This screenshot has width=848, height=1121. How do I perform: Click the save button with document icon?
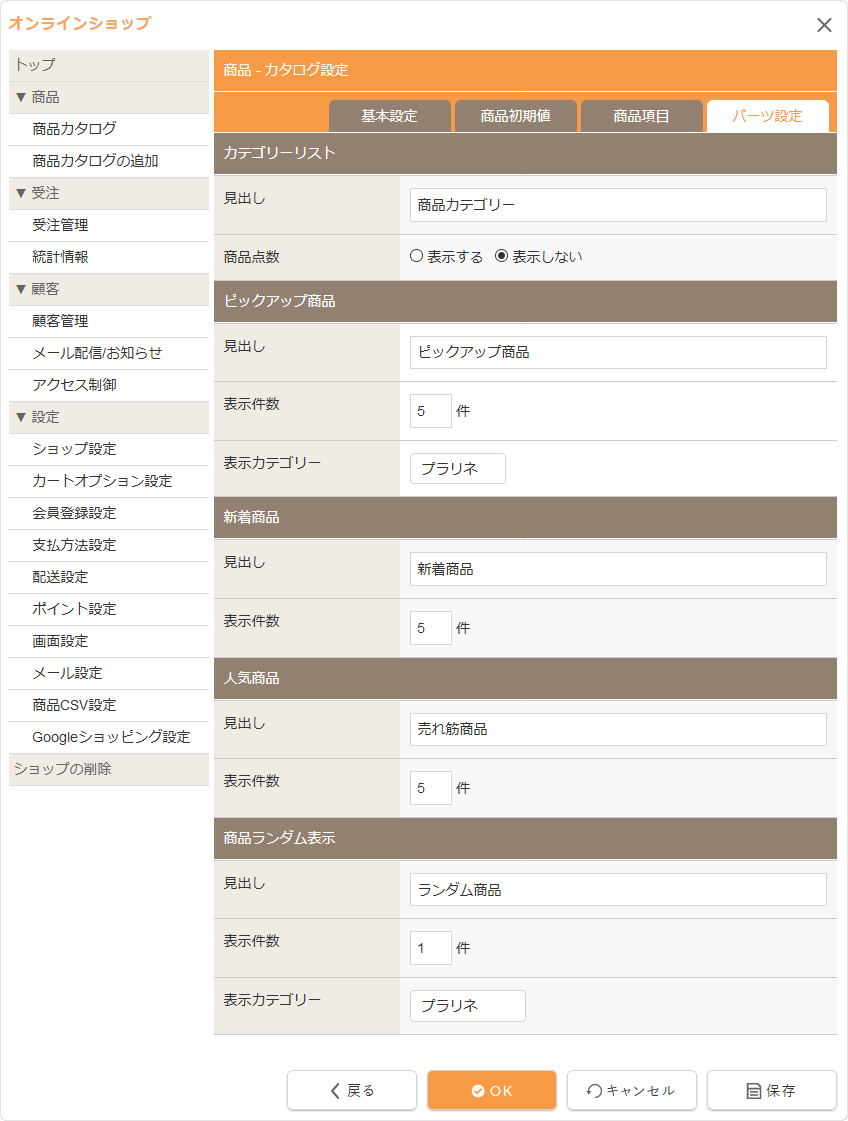point(771,1090)
